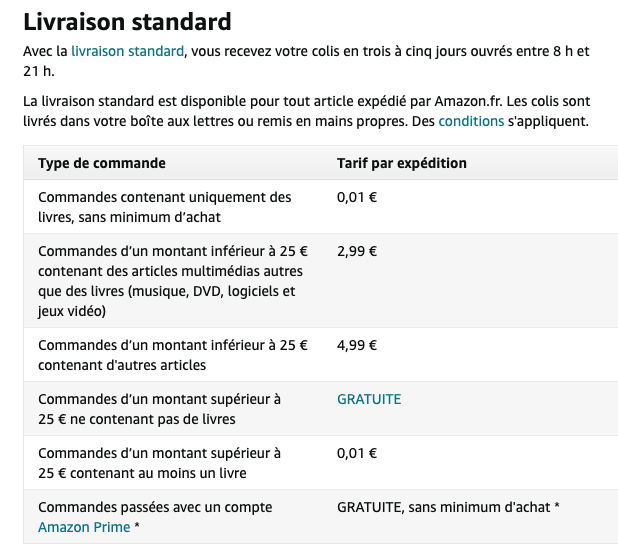Click the paragraph mentioning Amazon.fr shipping
Viewport: 618px width, 560px height.
[x=307, y=111]
